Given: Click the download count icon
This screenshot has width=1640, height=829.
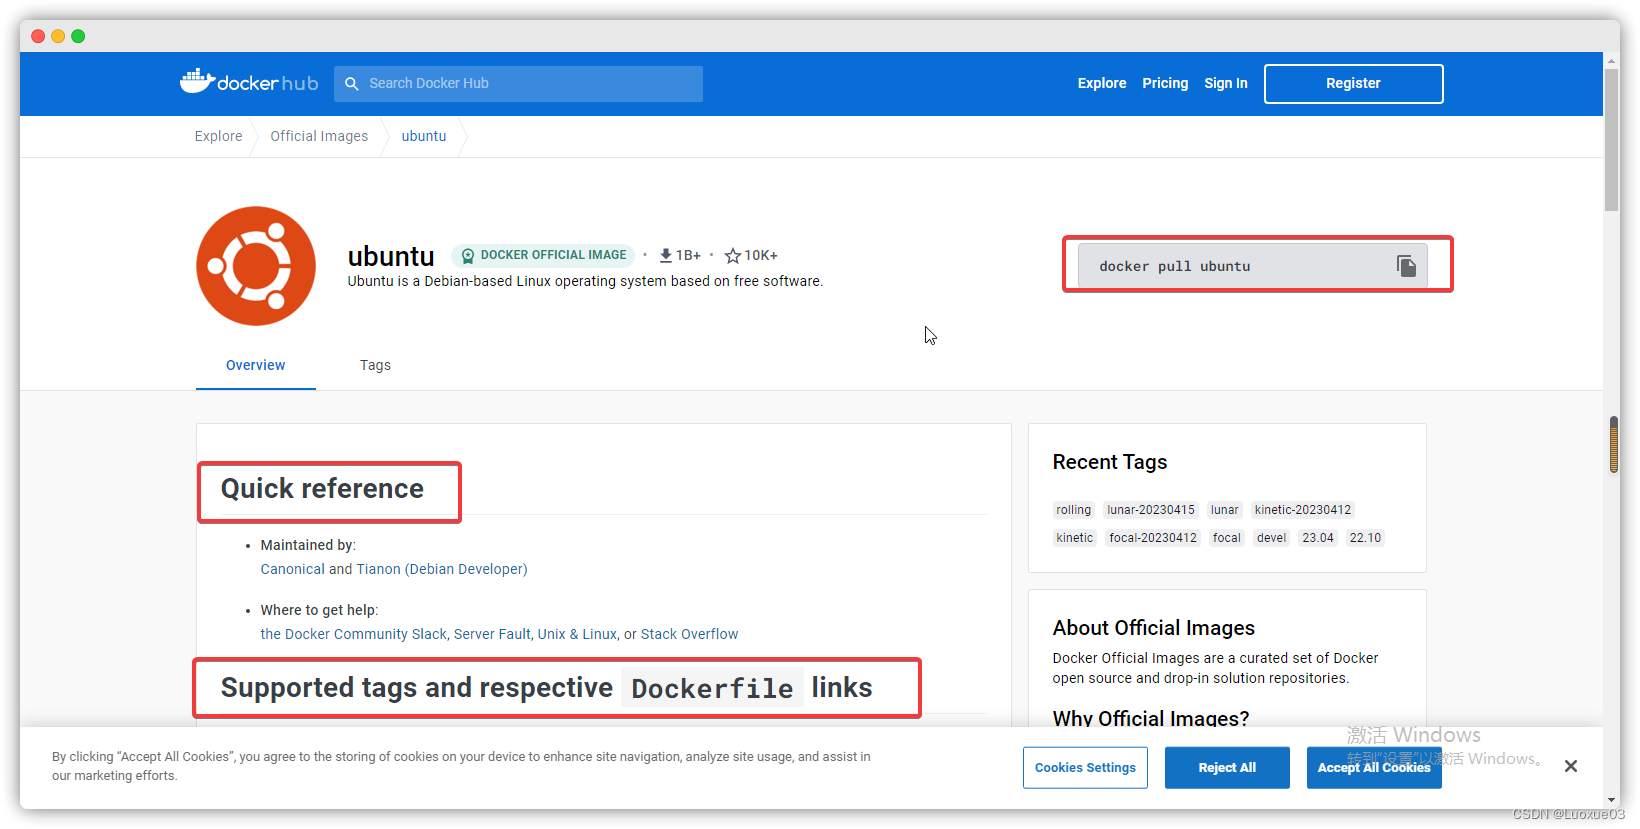Looking at the screenshot, I should pos(665,256).
